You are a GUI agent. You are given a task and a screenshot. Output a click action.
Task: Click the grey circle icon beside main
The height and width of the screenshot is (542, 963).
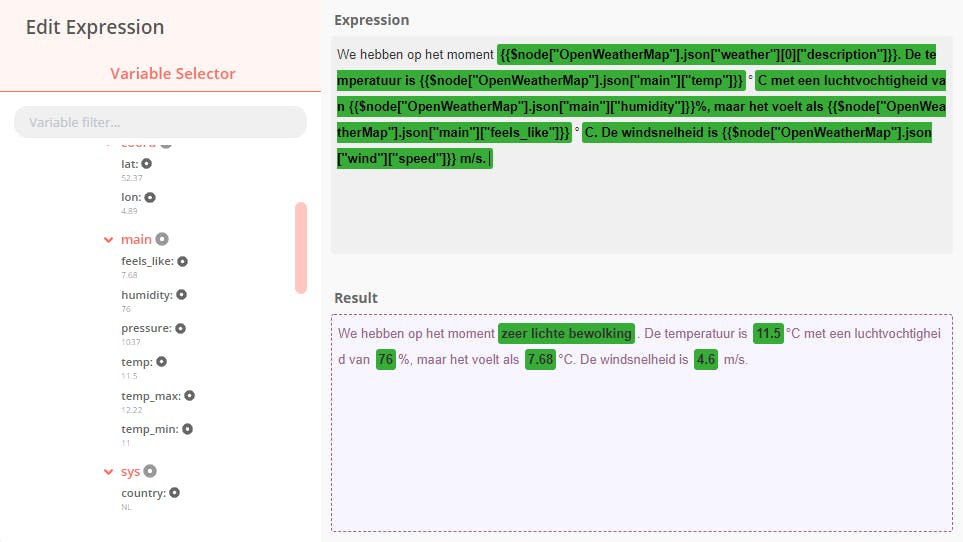(x=162, y=239)
